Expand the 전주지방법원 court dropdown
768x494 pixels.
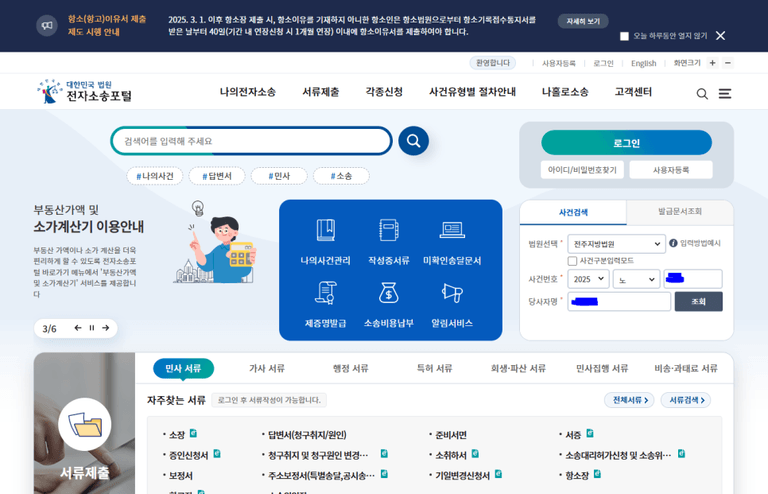(x=616, y=244)
